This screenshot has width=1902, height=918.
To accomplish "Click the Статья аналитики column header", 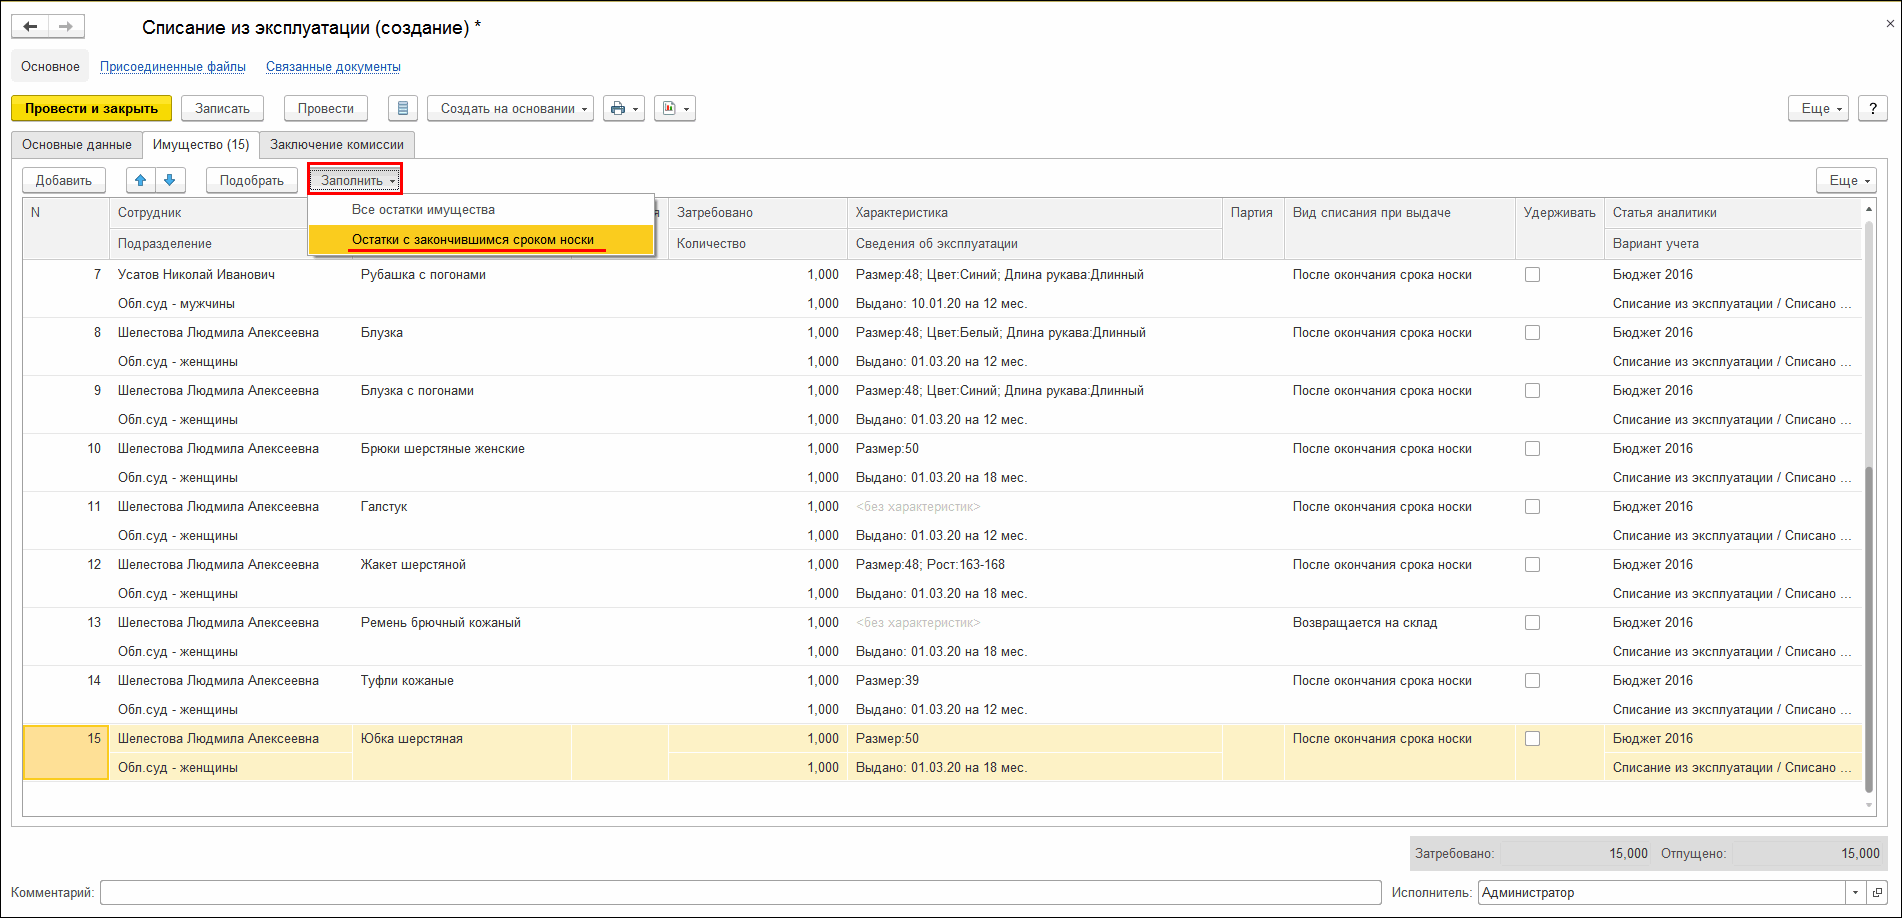I will 1732,212.
